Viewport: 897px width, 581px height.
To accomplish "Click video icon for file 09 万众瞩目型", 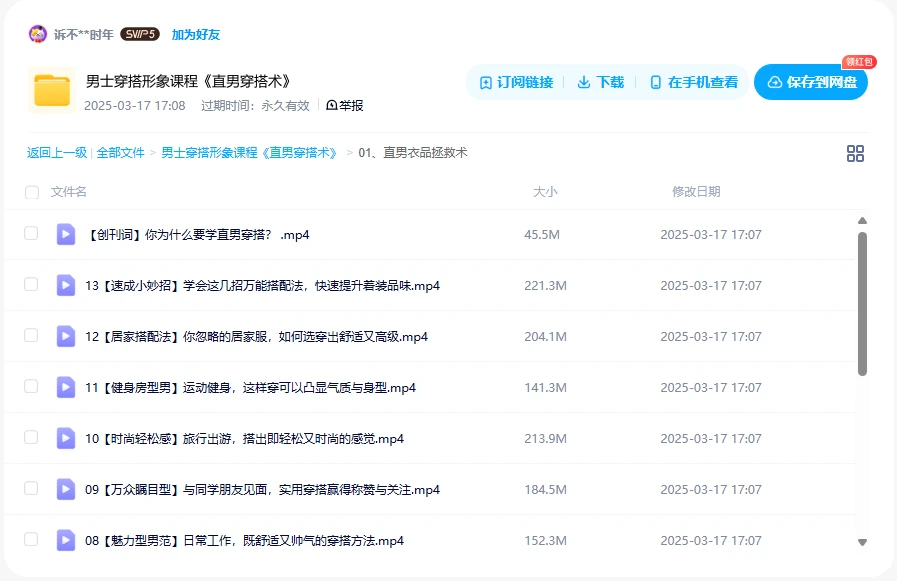I will click(66, 489).
